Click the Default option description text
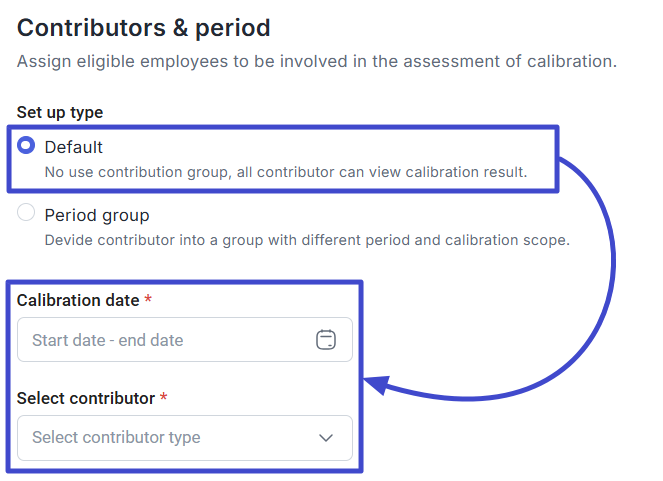Screen dimensions: 663x481 286,172
